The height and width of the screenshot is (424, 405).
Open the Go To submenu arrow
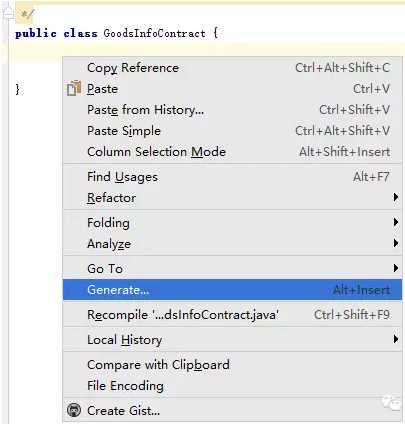click(395, 268)
